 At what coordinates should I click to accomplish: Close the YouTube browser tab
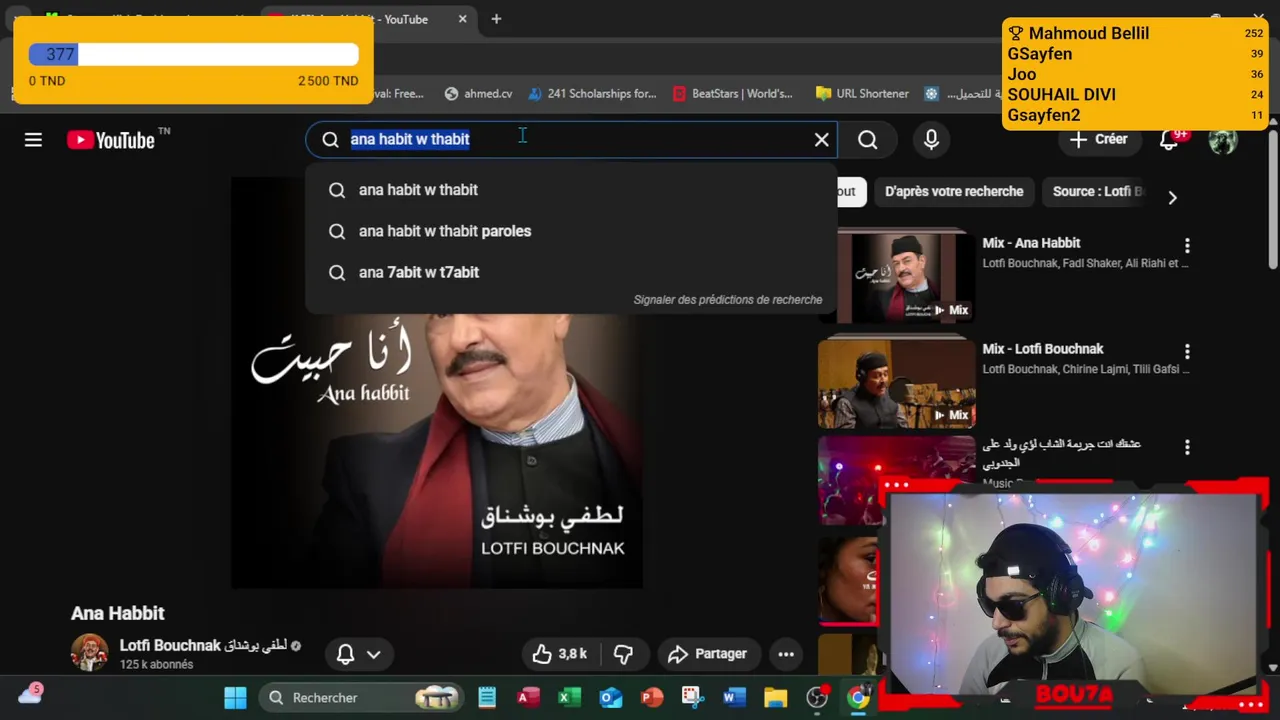[463, 19]
